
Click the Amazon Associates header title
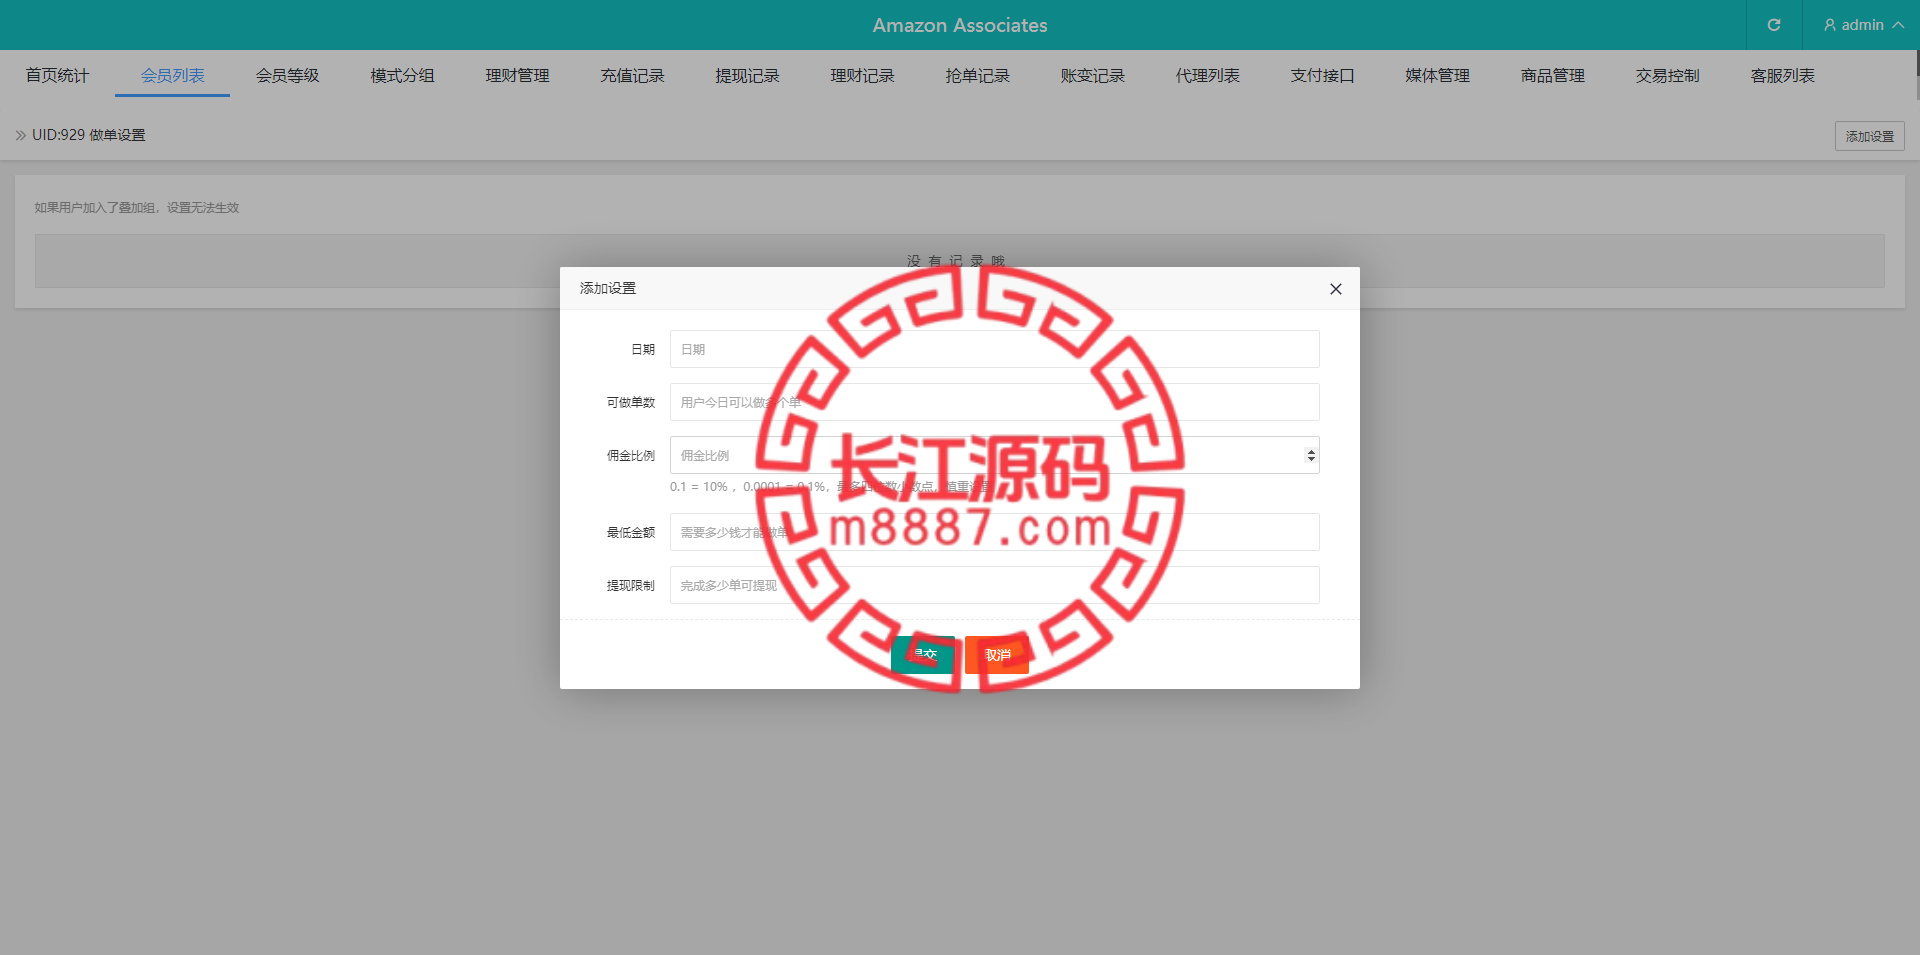tap(960, 25)
